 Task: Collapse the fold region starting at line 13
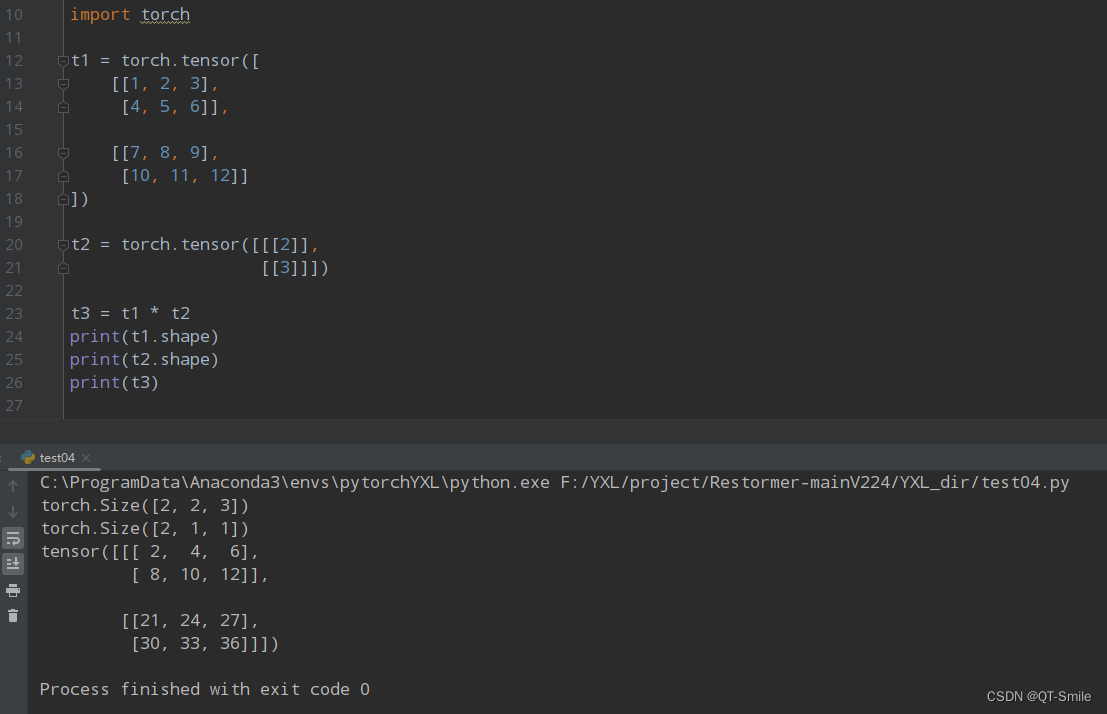[x=63, y=83]
